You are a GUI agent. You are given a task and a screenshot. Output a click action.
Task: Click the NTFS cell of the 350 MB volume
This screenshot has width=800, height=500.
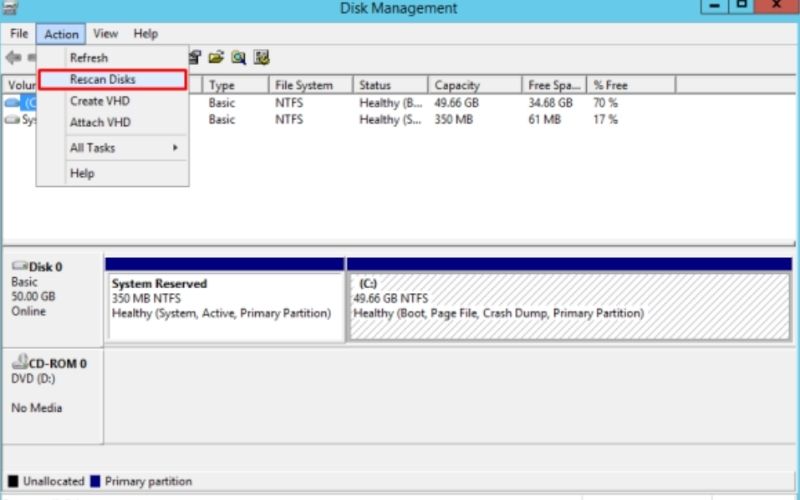coord(289,119)
